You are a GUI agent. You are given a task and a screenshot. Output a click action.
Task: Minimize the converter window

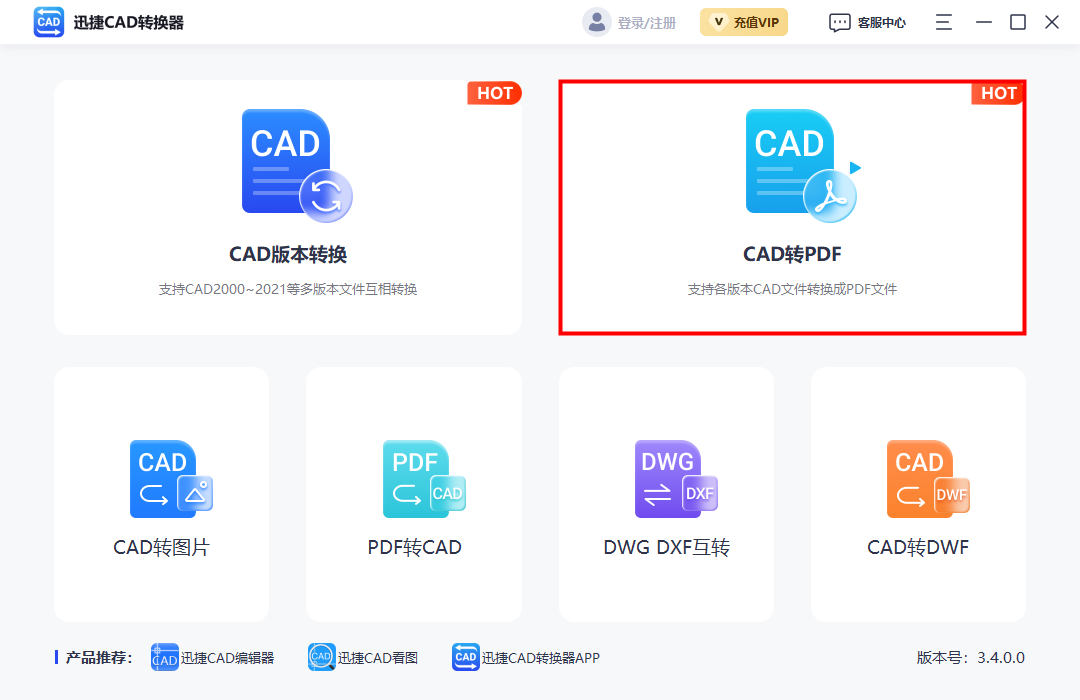coord(984,22)
